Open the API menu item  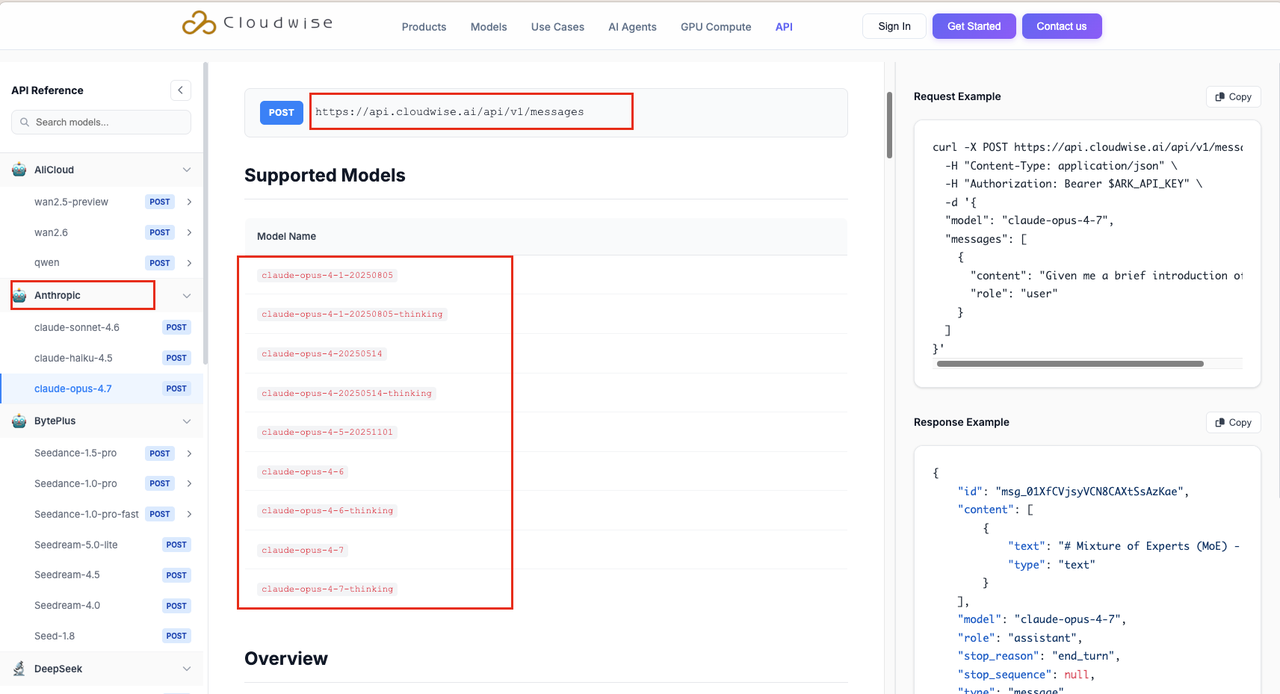pos(784,27)
